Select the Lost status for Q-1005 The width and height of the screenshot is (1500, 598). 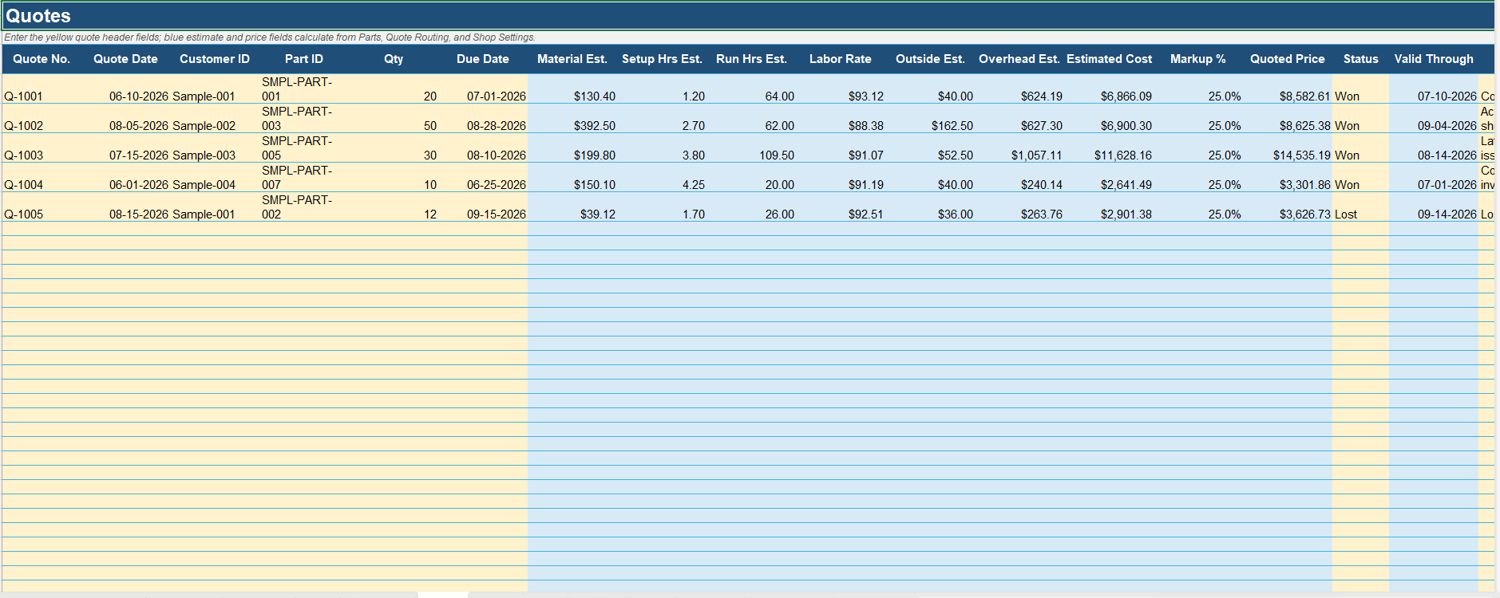(x=1346, y=214)
